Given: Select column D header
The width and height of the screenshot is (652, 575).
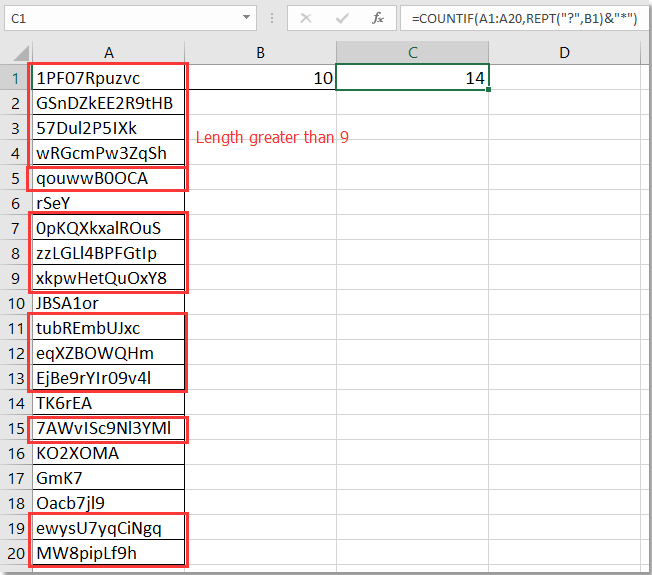Looking at the screenshot, I should [564, 52].
